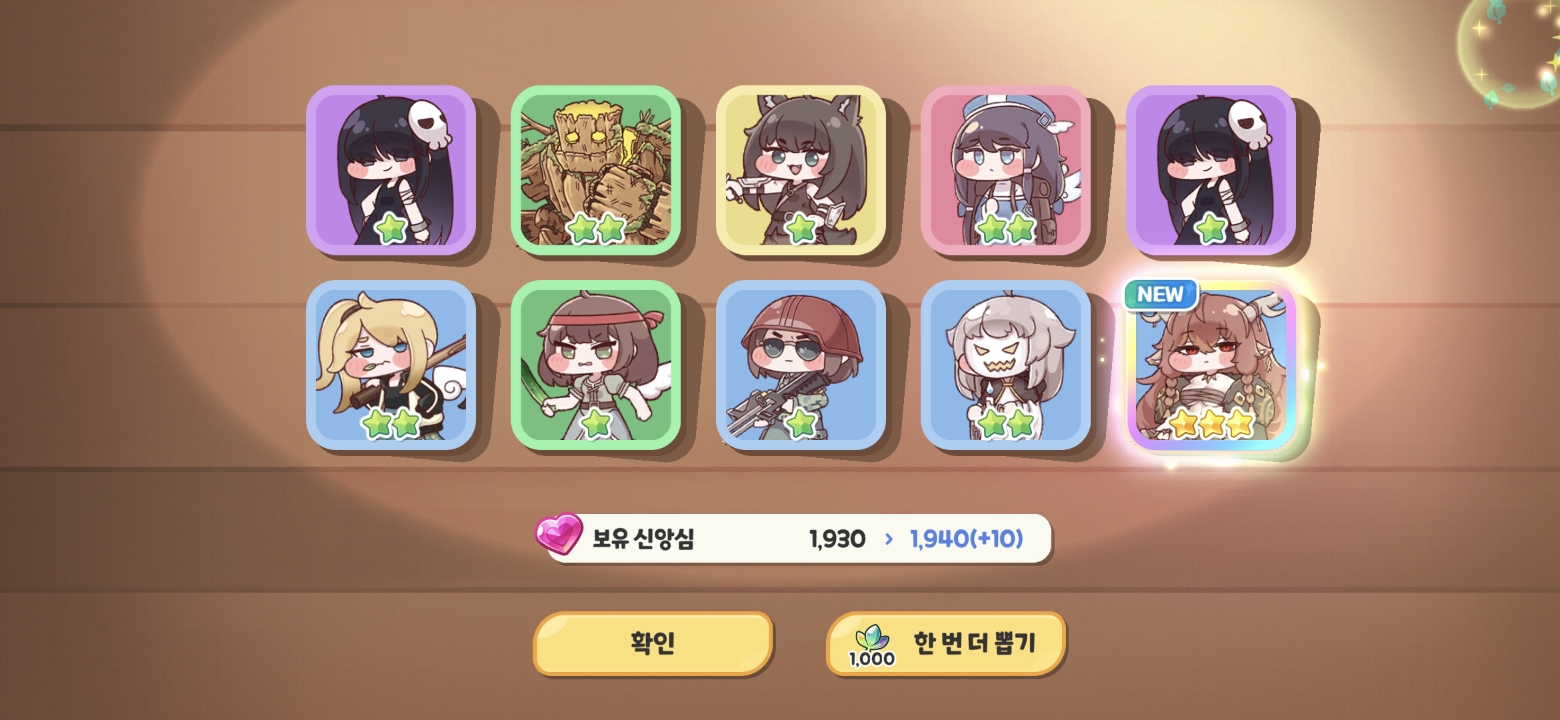Click the NEW badge on the antlered card

pos(1161,294)
